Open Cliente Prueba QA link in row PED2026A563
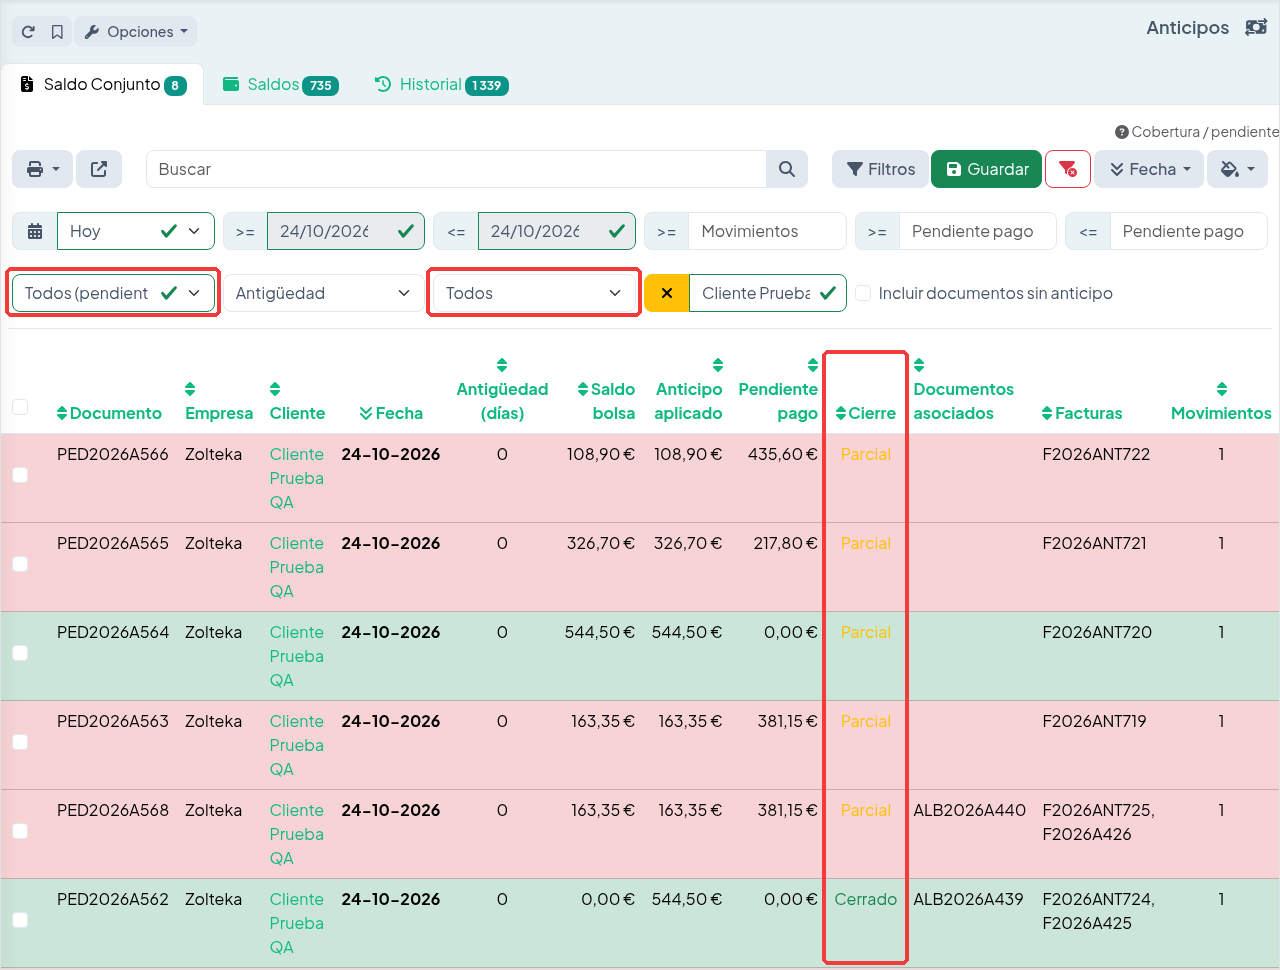This screenshot has width=1280, height=970. [297, 745]
